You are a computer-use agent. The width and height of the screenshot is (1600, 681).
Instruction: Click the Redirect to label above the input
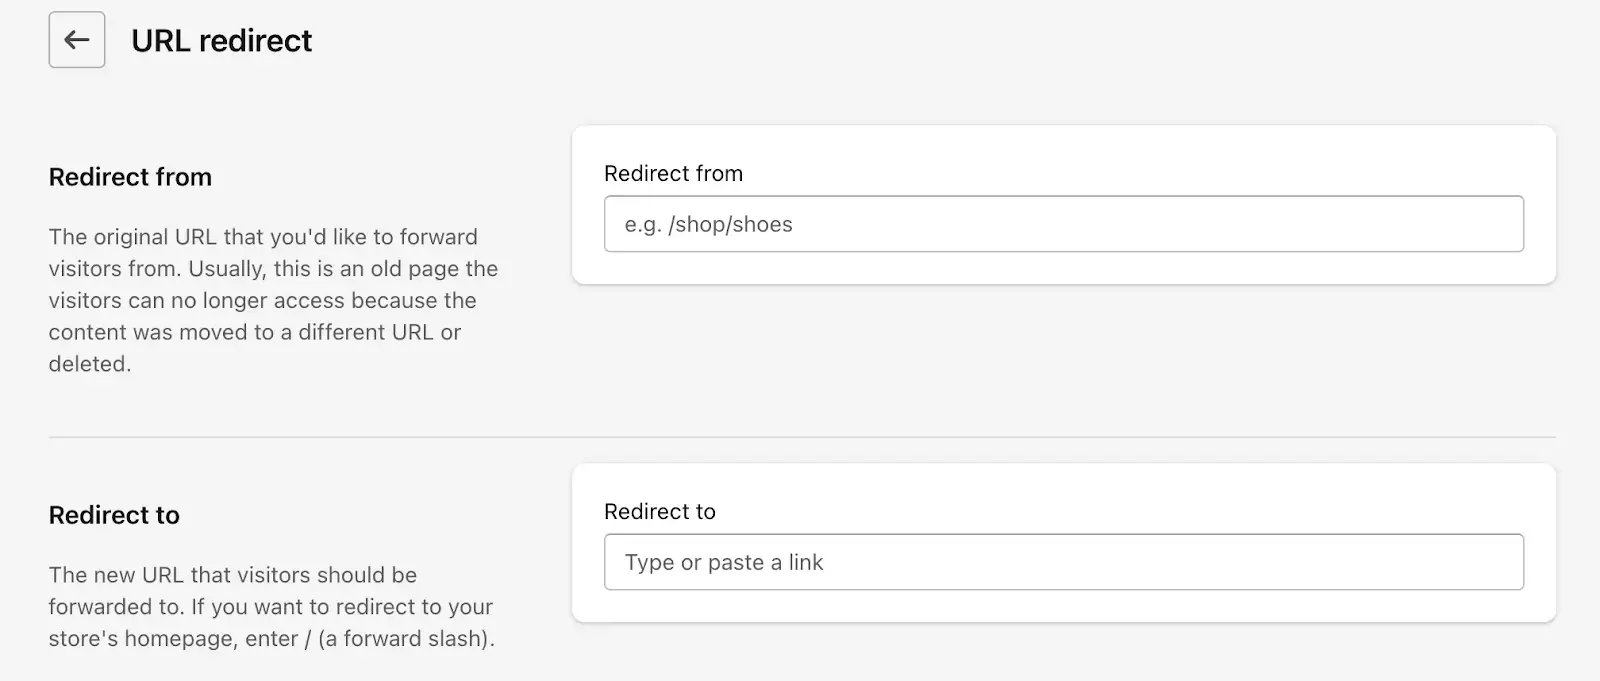pyautogui.click(x=659, y=511)
